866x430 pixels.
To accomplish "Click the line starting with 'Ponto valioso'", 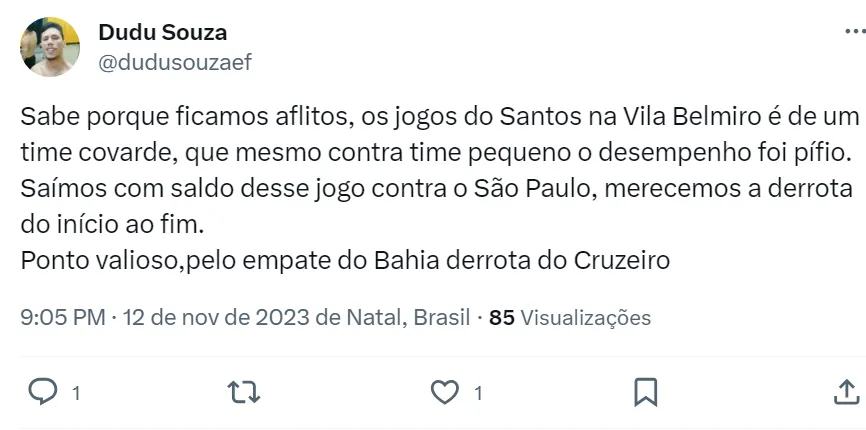I will coord(344,260).
